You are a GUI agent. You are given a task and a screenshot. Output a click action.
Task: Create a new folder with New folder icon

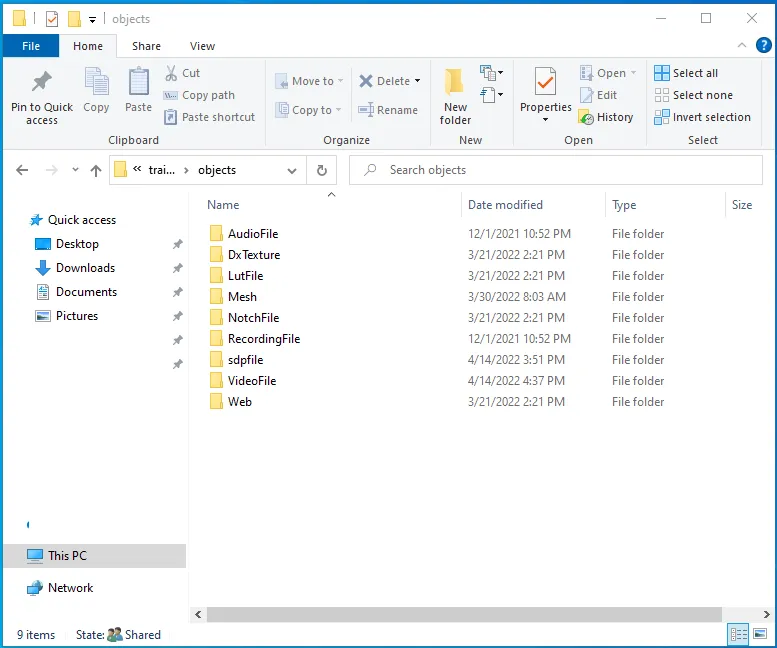pos(455,83)
